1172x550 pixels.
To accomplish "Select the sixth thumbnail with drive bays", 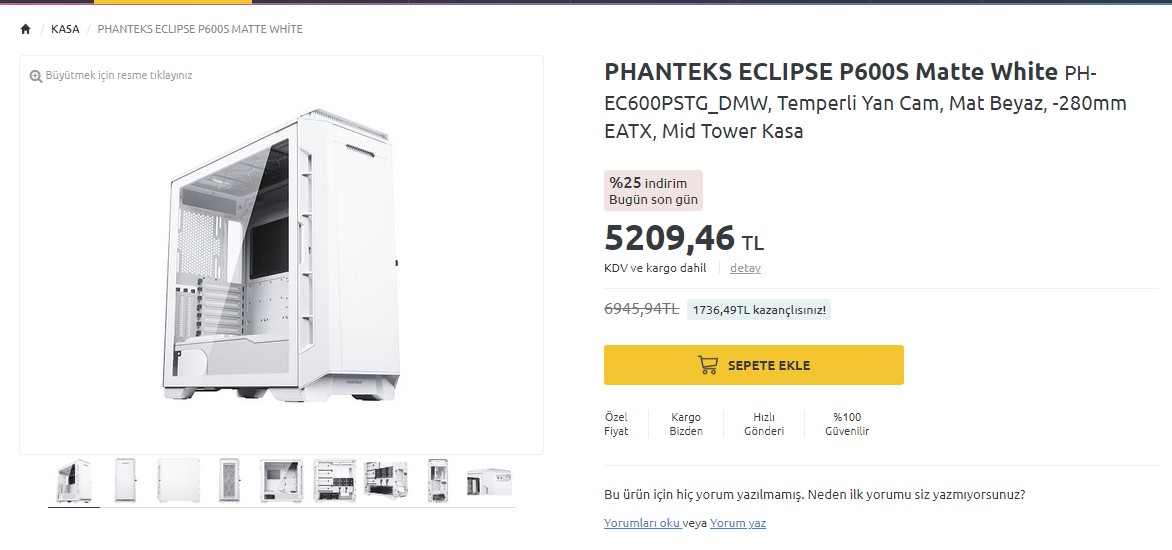I will click(x=334, y=481).
